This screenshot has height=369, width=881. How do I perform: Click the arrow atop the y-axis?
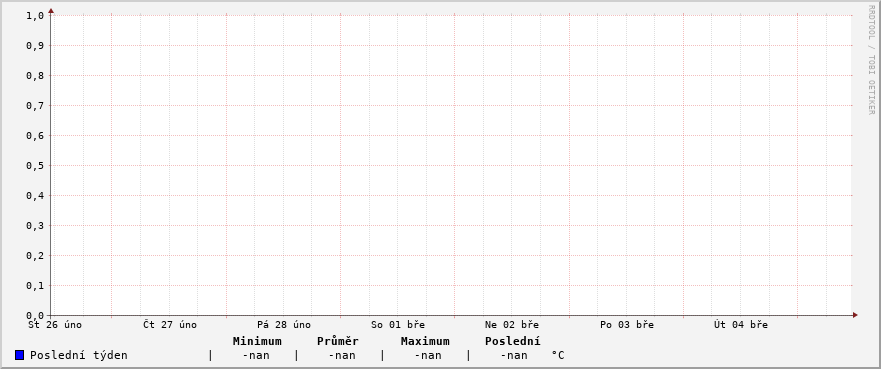tap(51, 11)
